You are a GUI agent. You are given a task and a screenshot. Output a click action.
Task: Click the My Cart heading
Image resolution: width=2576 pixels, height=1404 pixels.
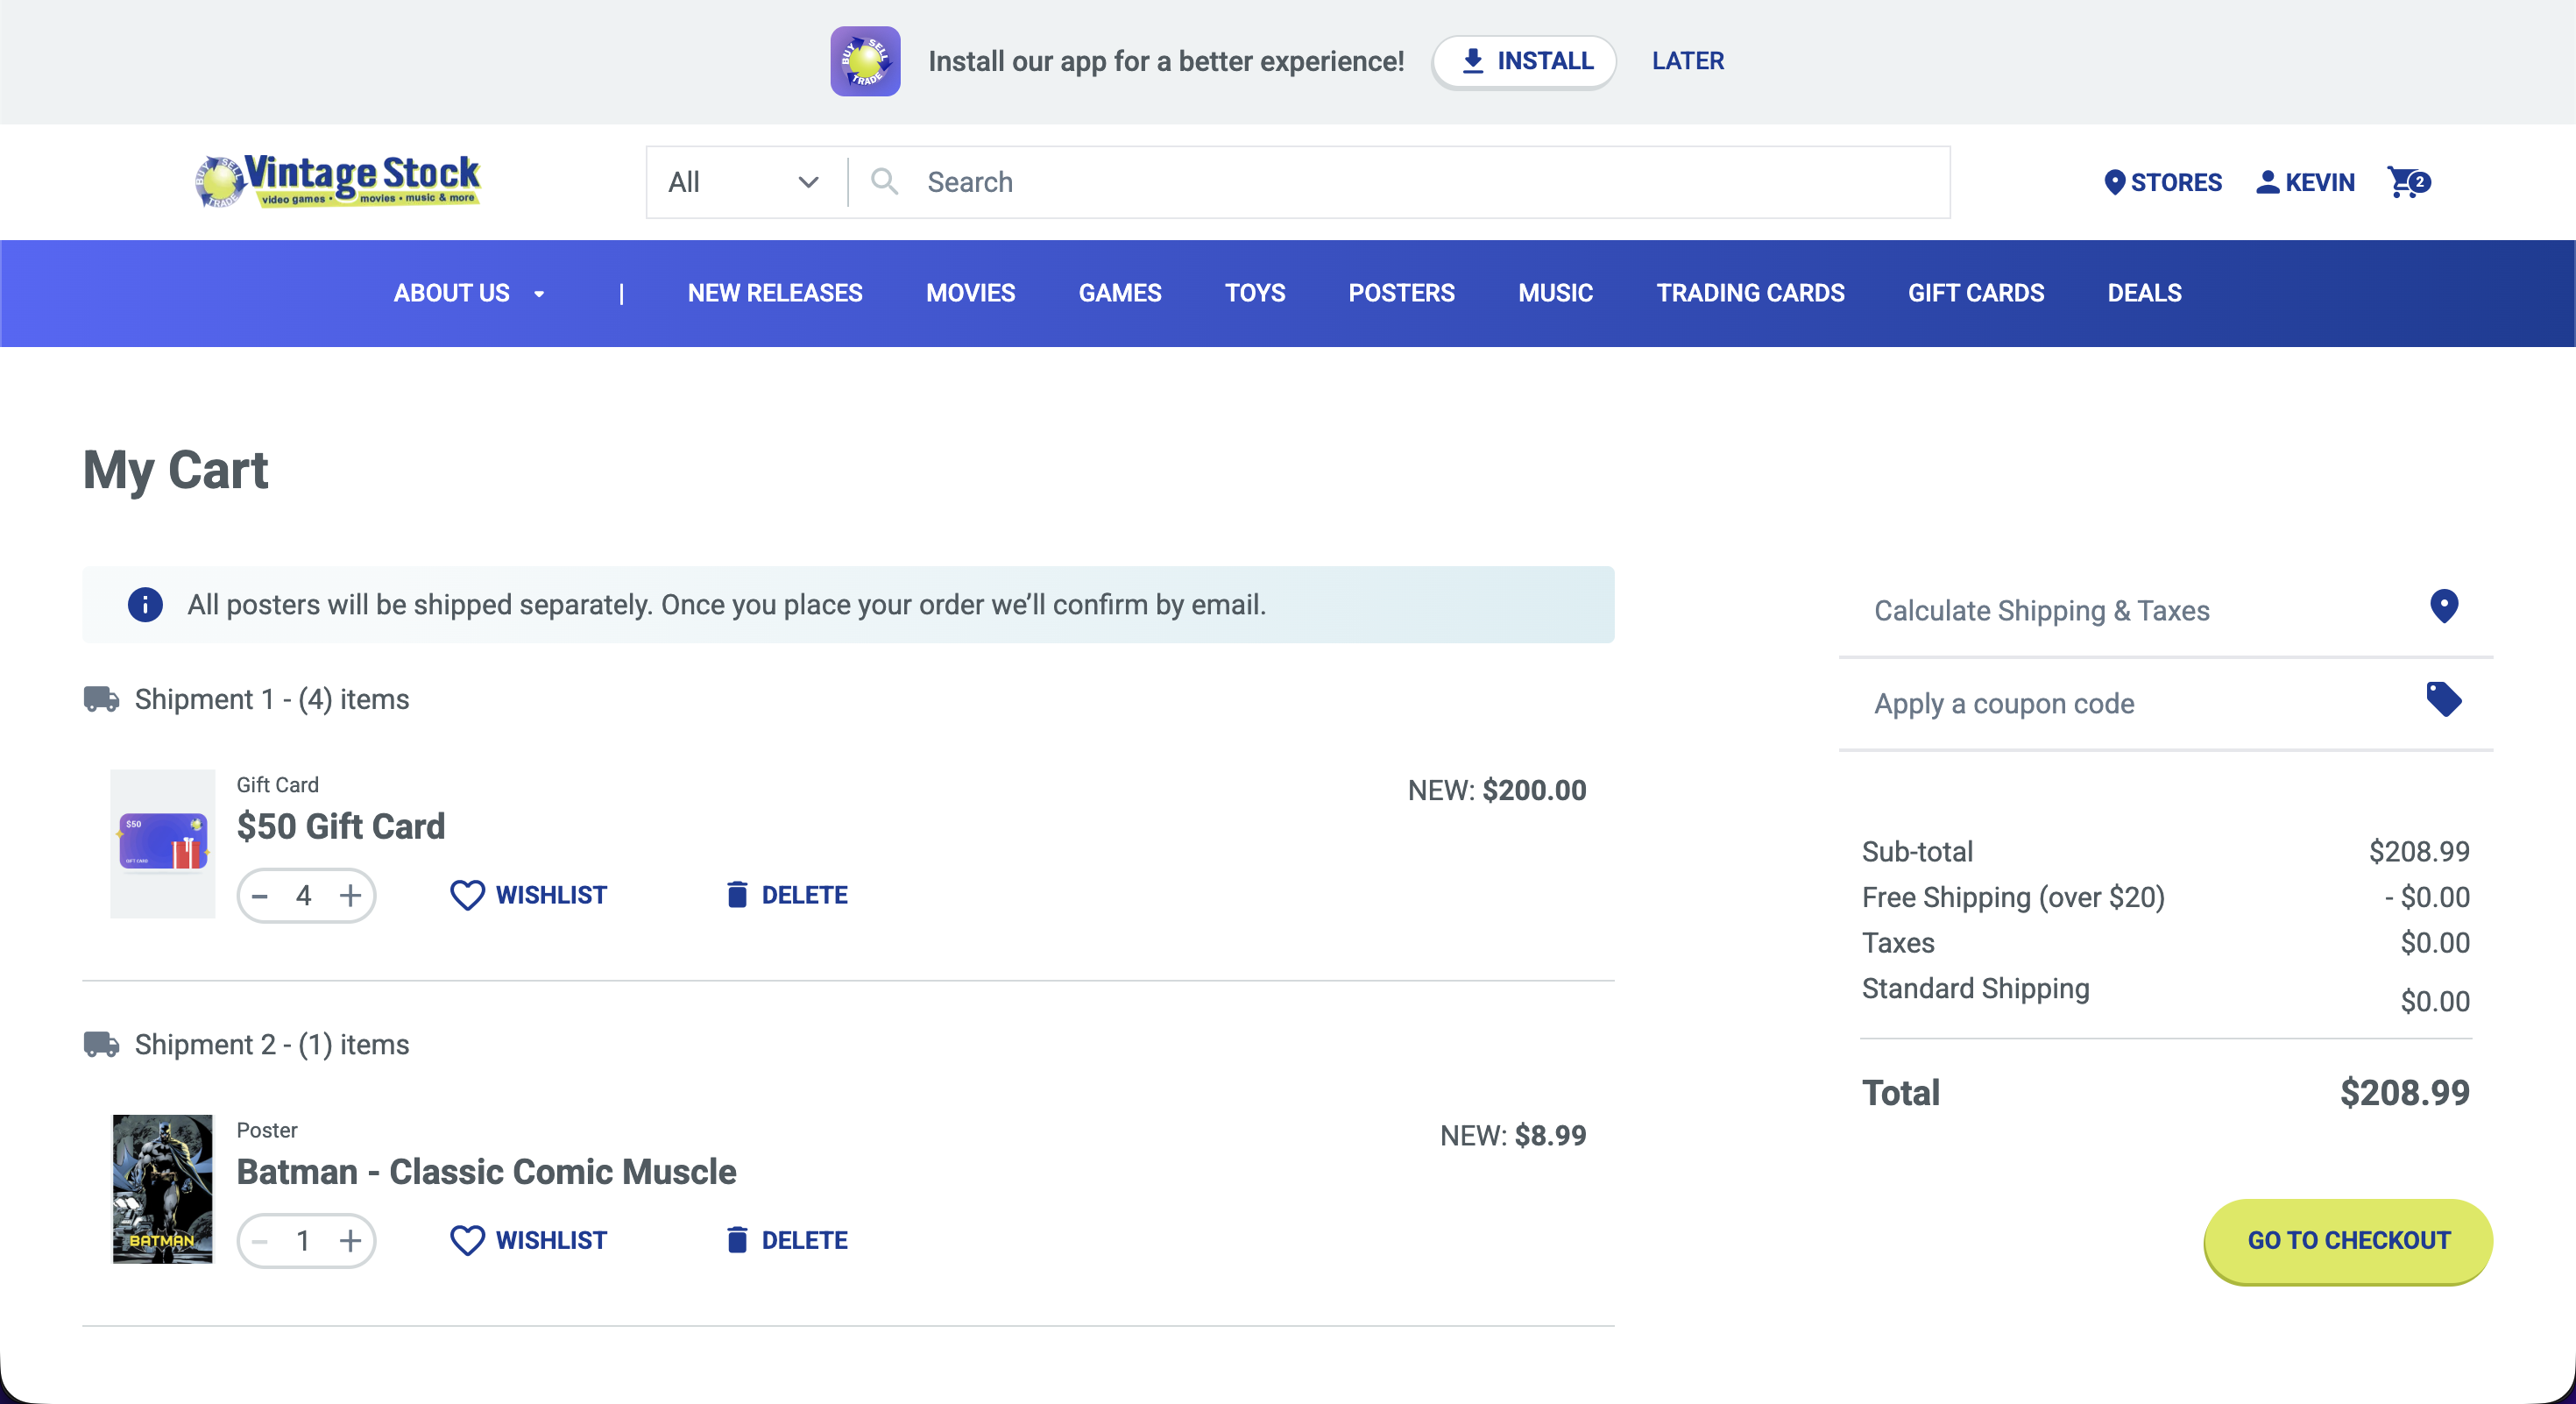coord(176,470)
